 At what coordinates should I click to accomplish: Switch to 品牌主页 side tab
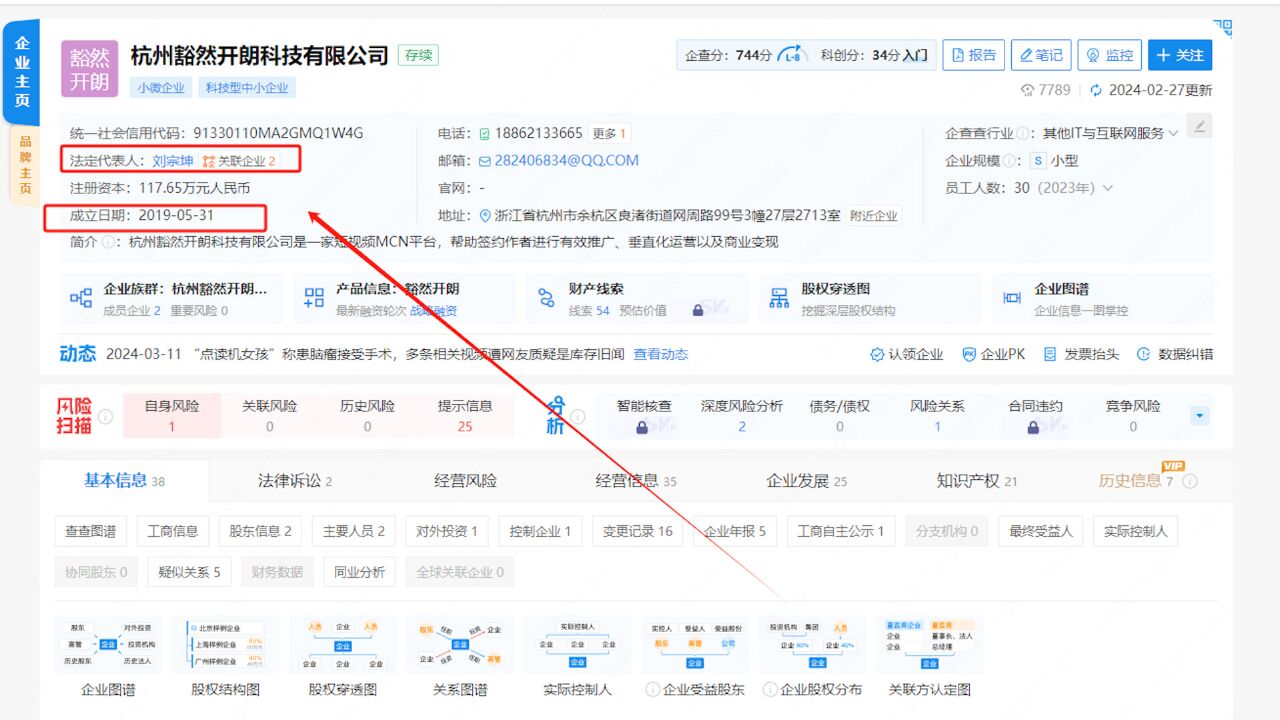click(25, 165)
